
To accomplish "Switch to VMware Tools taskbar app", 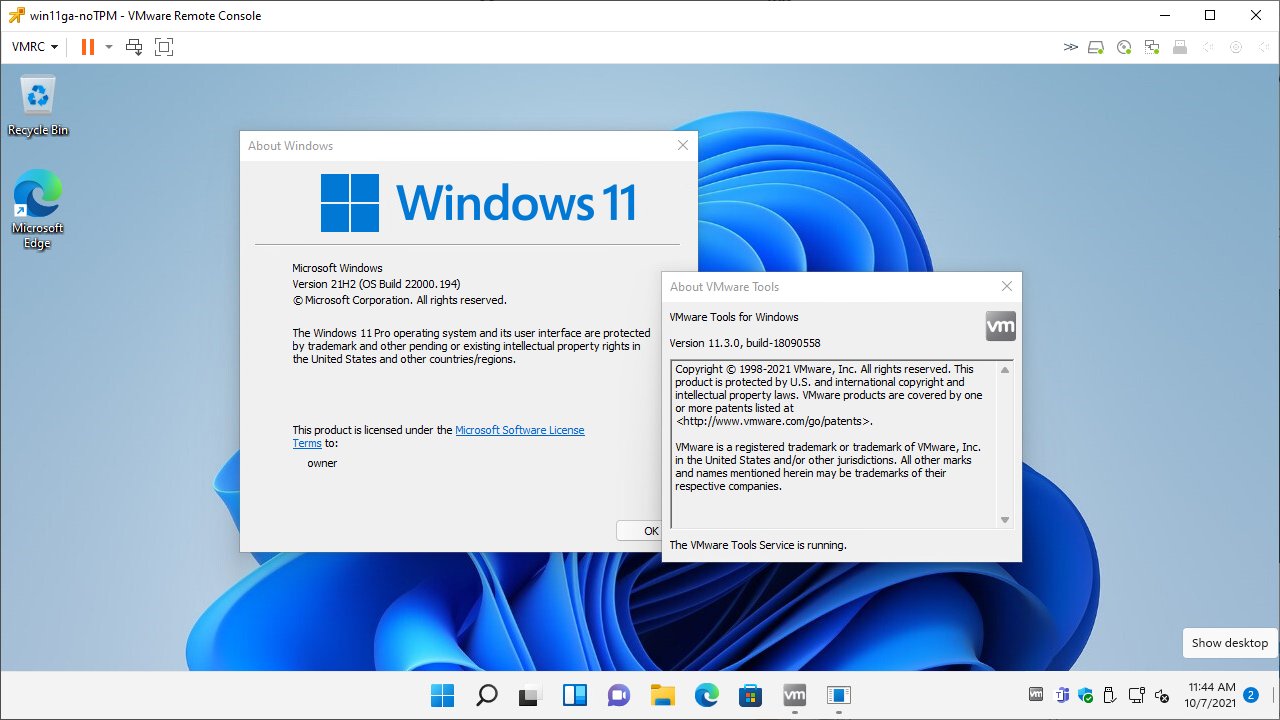I will (x=794, y=695).
